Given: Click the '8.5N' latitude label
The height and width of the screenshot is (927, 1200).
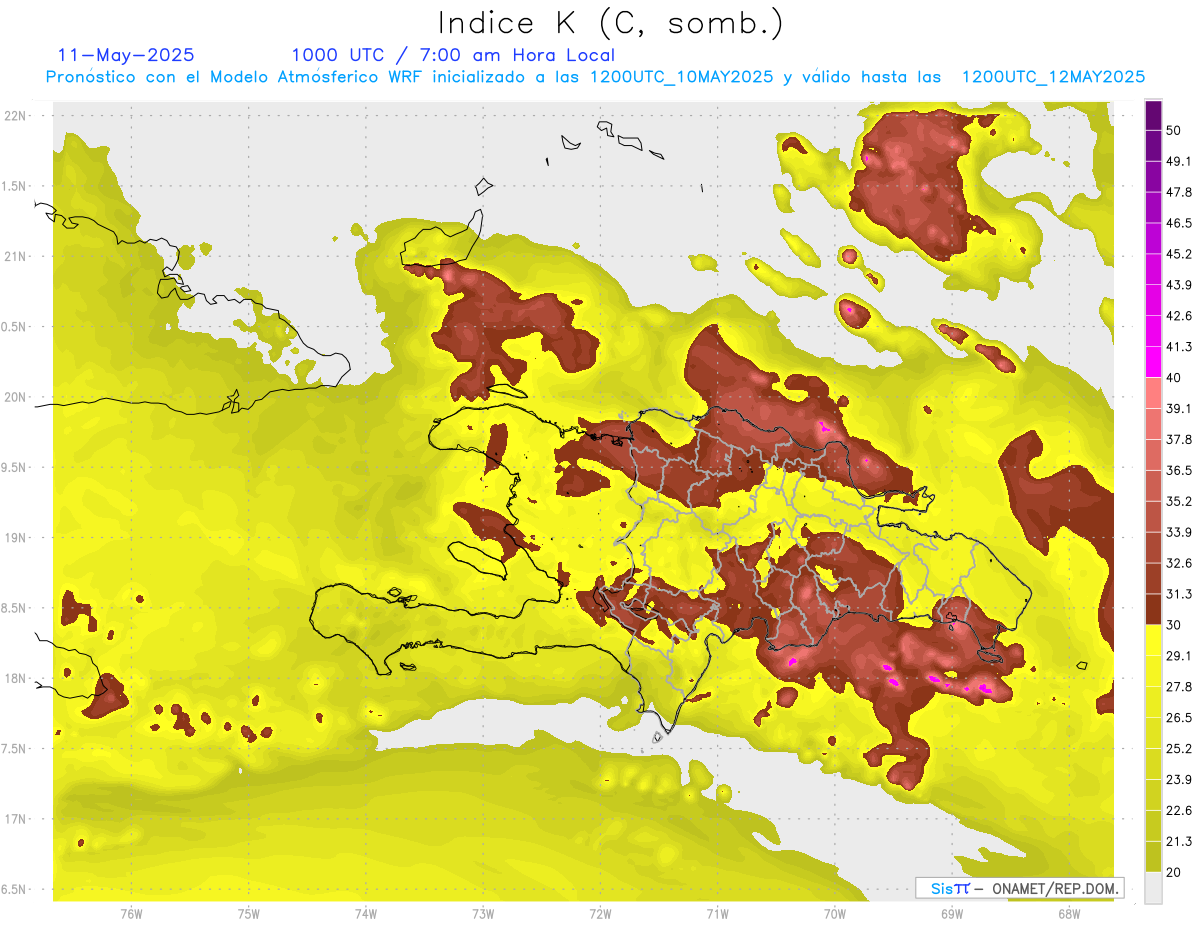Looking at the screenshot, I should point(15,609).
